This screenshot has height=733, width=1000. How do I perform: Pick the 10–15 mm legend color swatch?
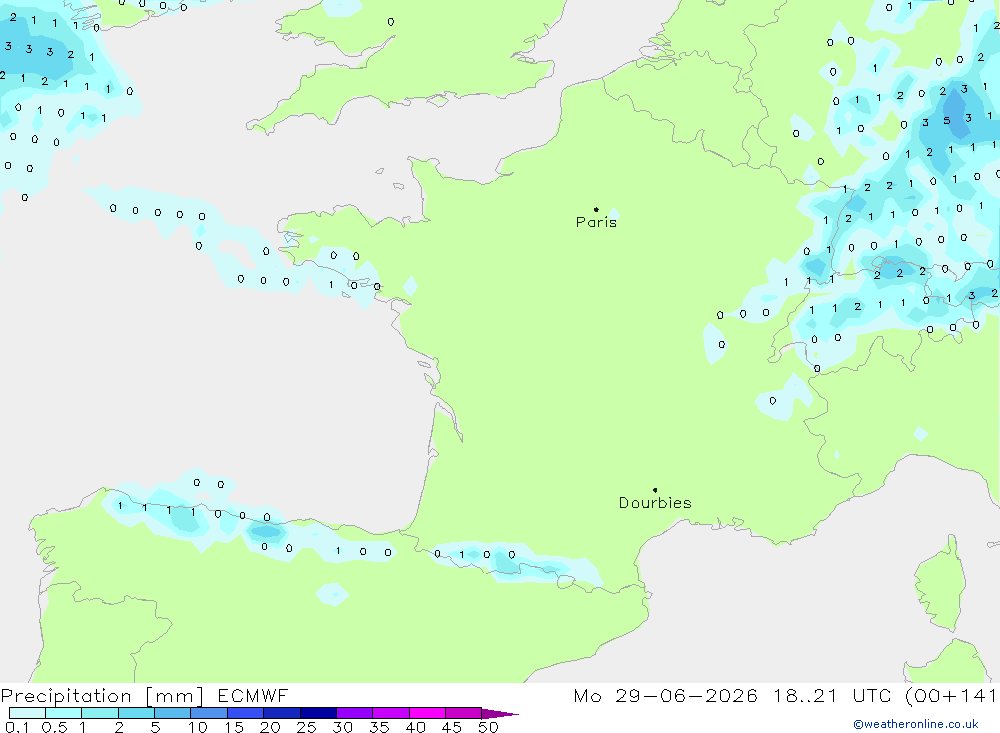[209, 713]
